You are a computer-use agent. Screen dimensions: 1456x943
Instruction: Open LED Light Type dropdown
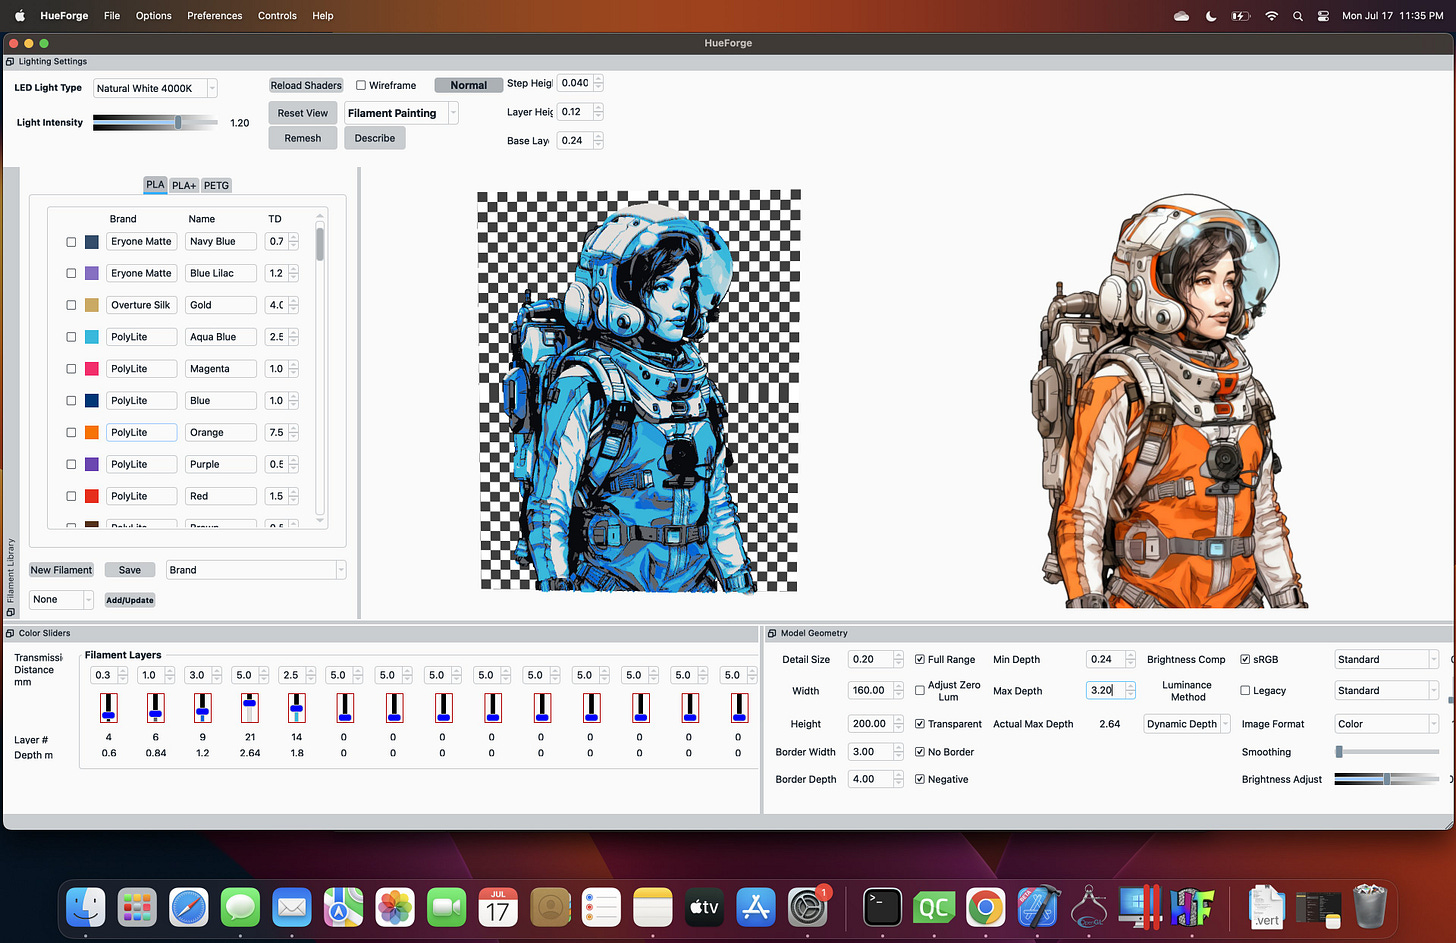point(155,88)
